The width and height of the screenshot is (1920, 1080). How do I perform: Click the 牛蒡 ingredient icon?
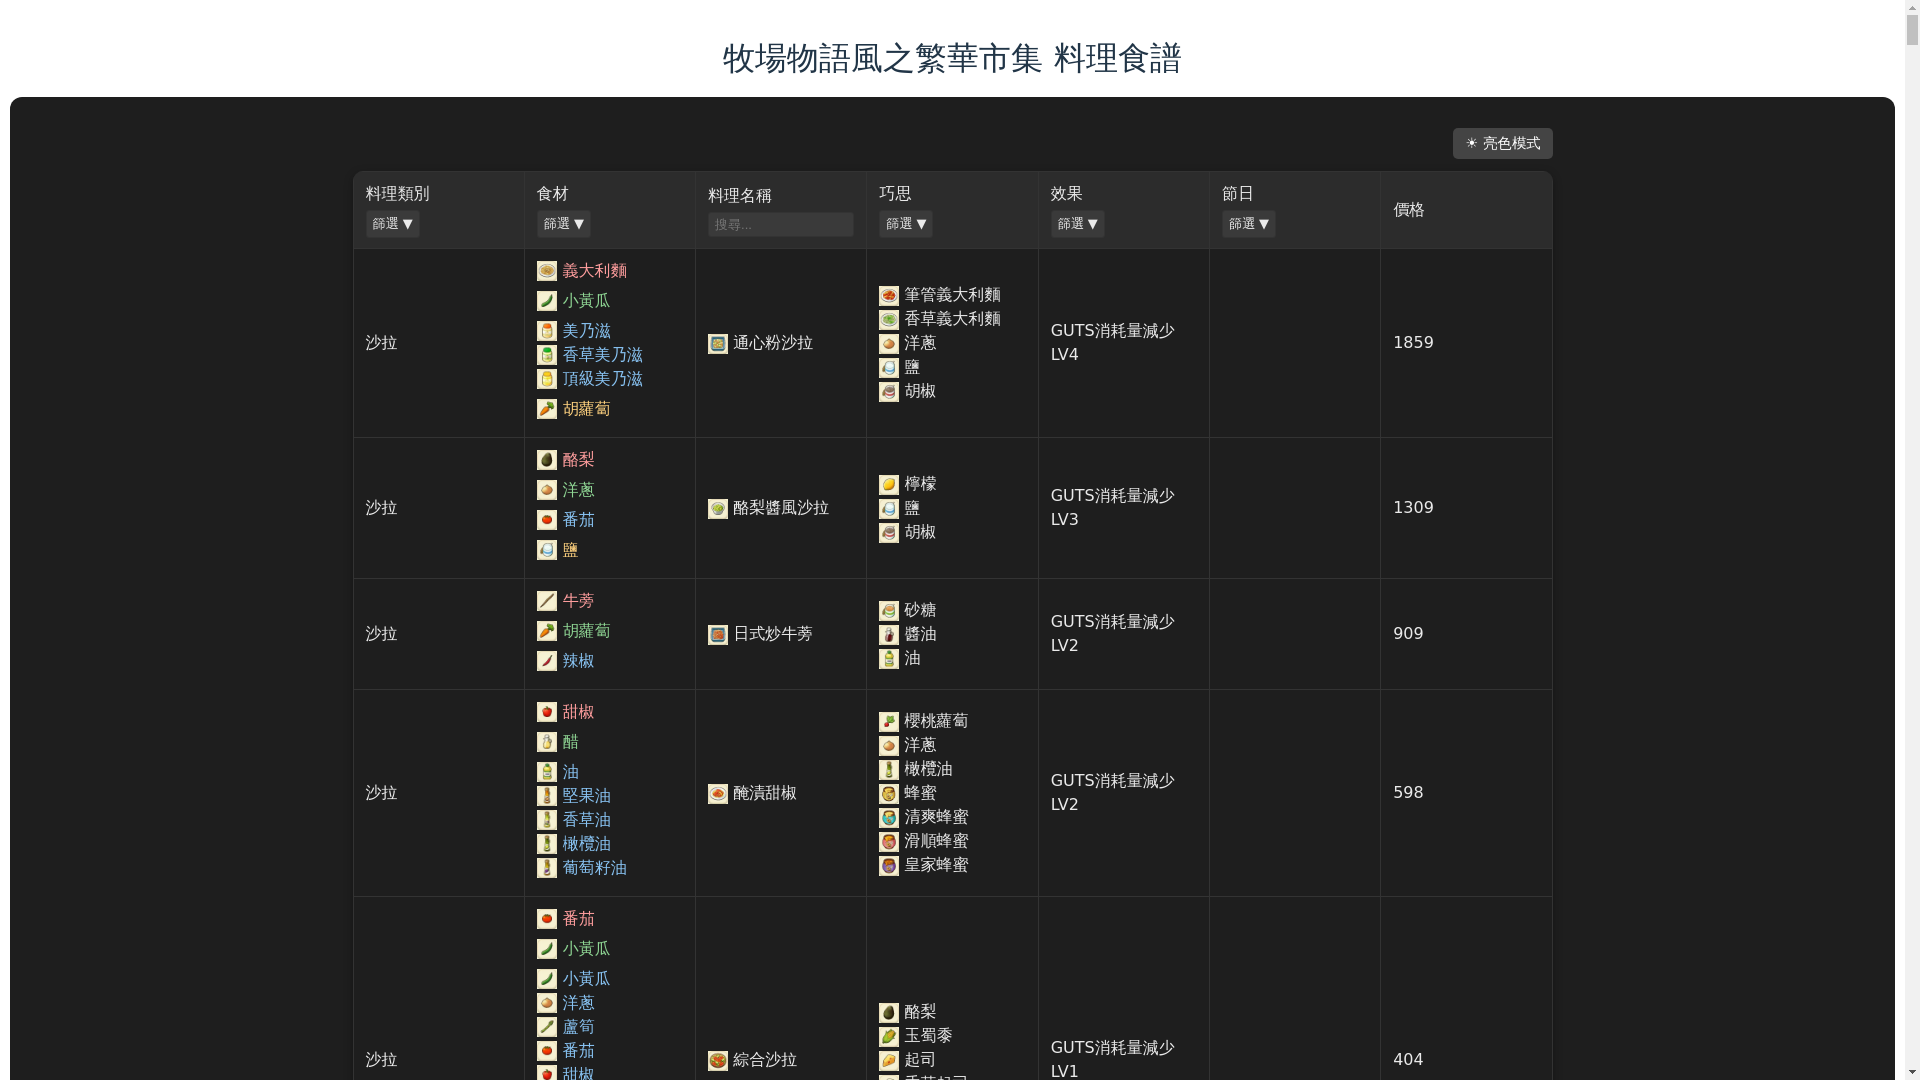coord(547,601)
